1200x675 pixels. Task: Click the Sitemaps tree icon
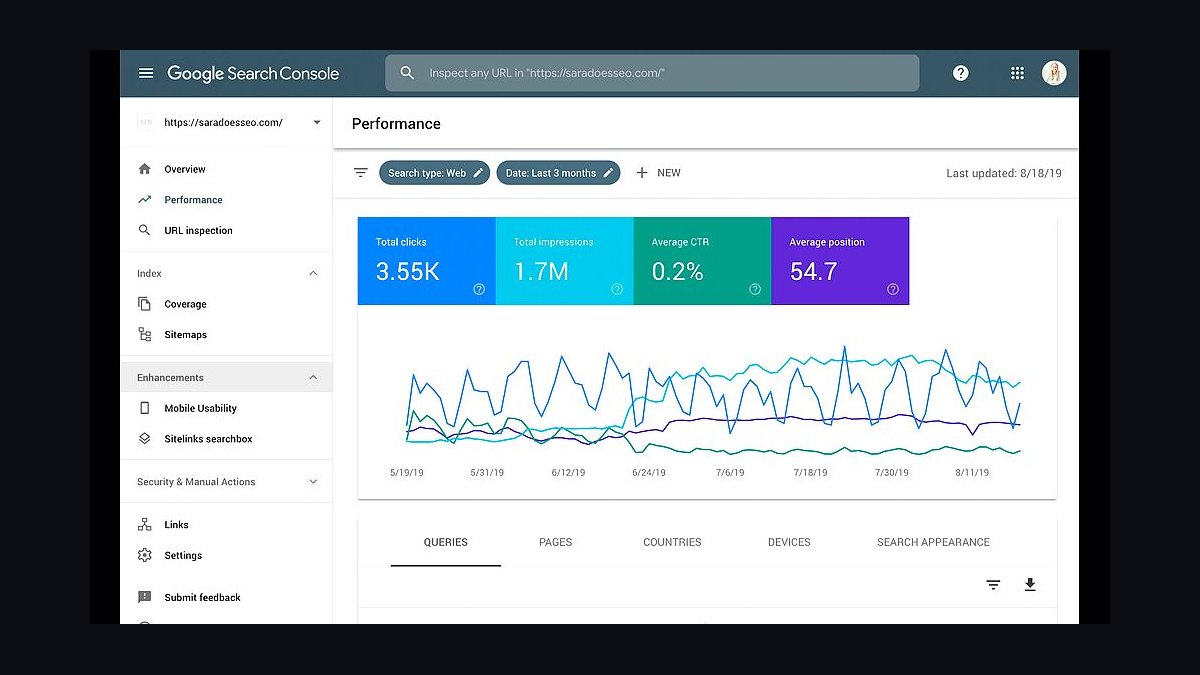point(145,335)
